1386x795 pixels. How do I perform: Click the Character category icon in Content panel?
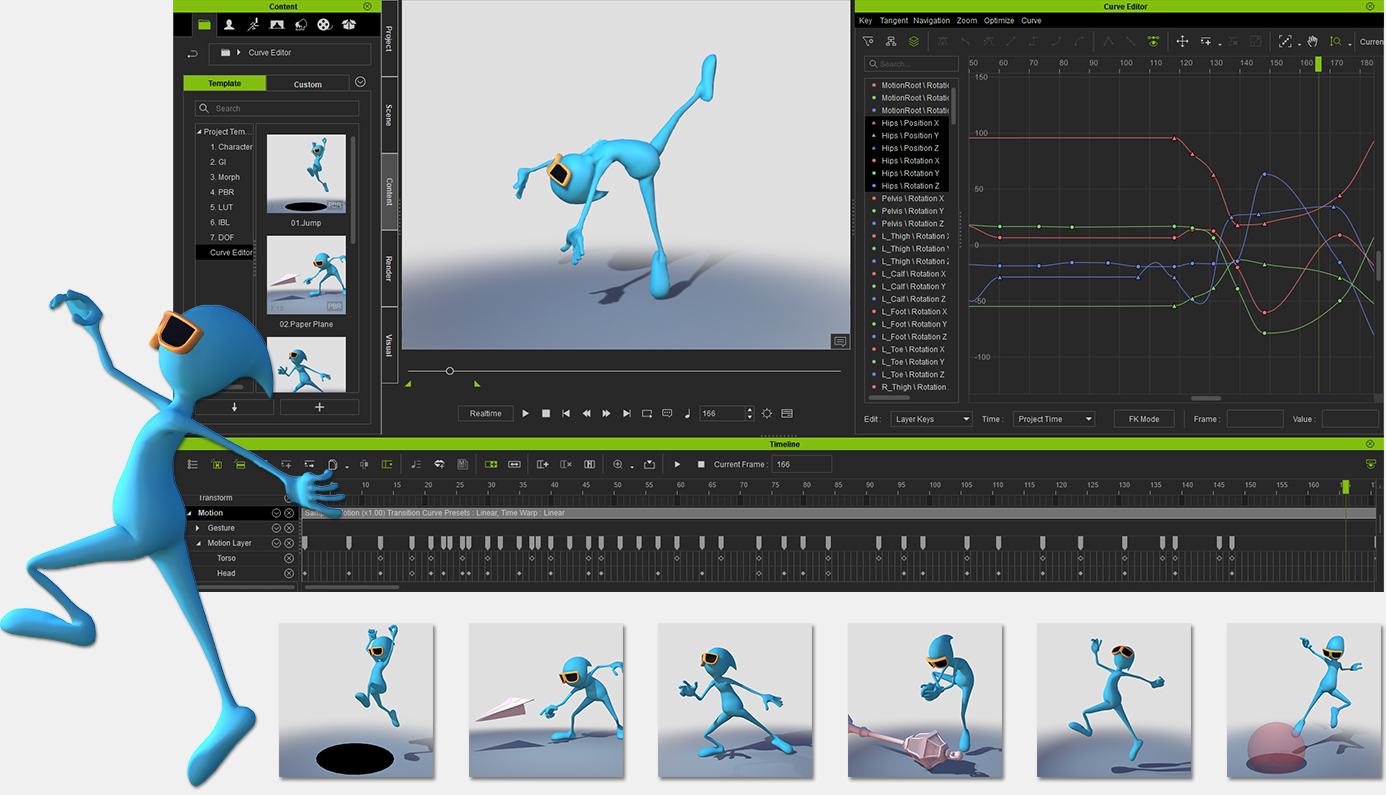(228, 24)
